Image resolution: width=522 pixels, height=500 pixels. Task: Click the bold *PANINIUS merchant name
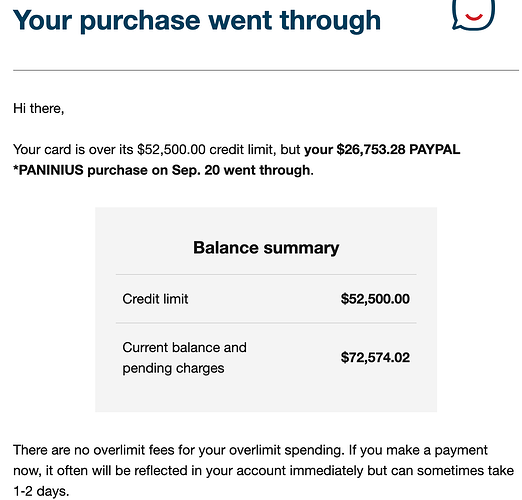(48, 170)
